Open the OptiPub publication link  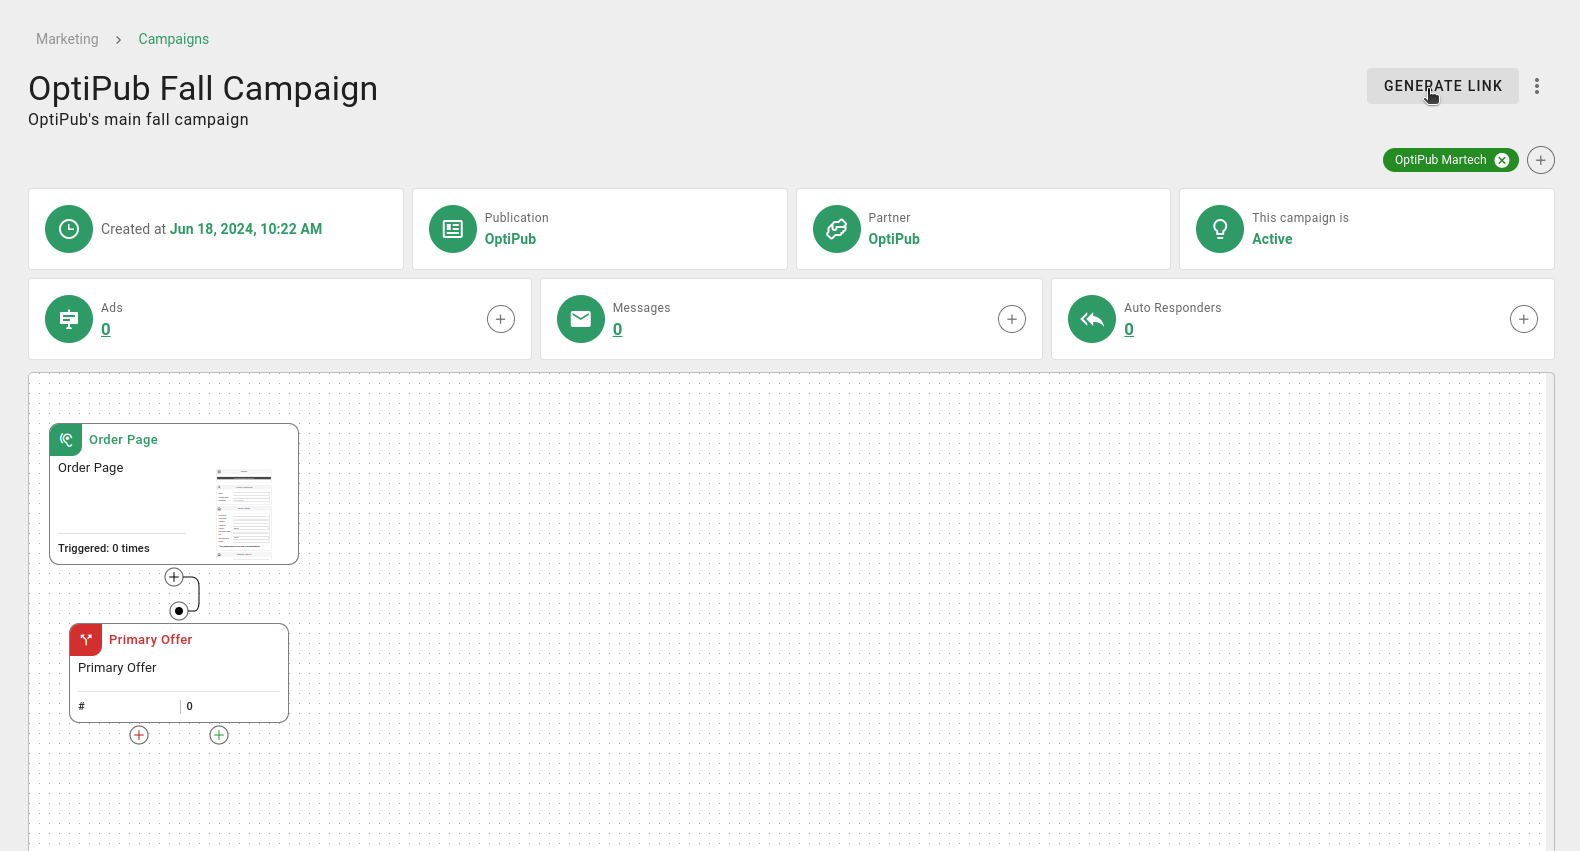tap(510, 239)
